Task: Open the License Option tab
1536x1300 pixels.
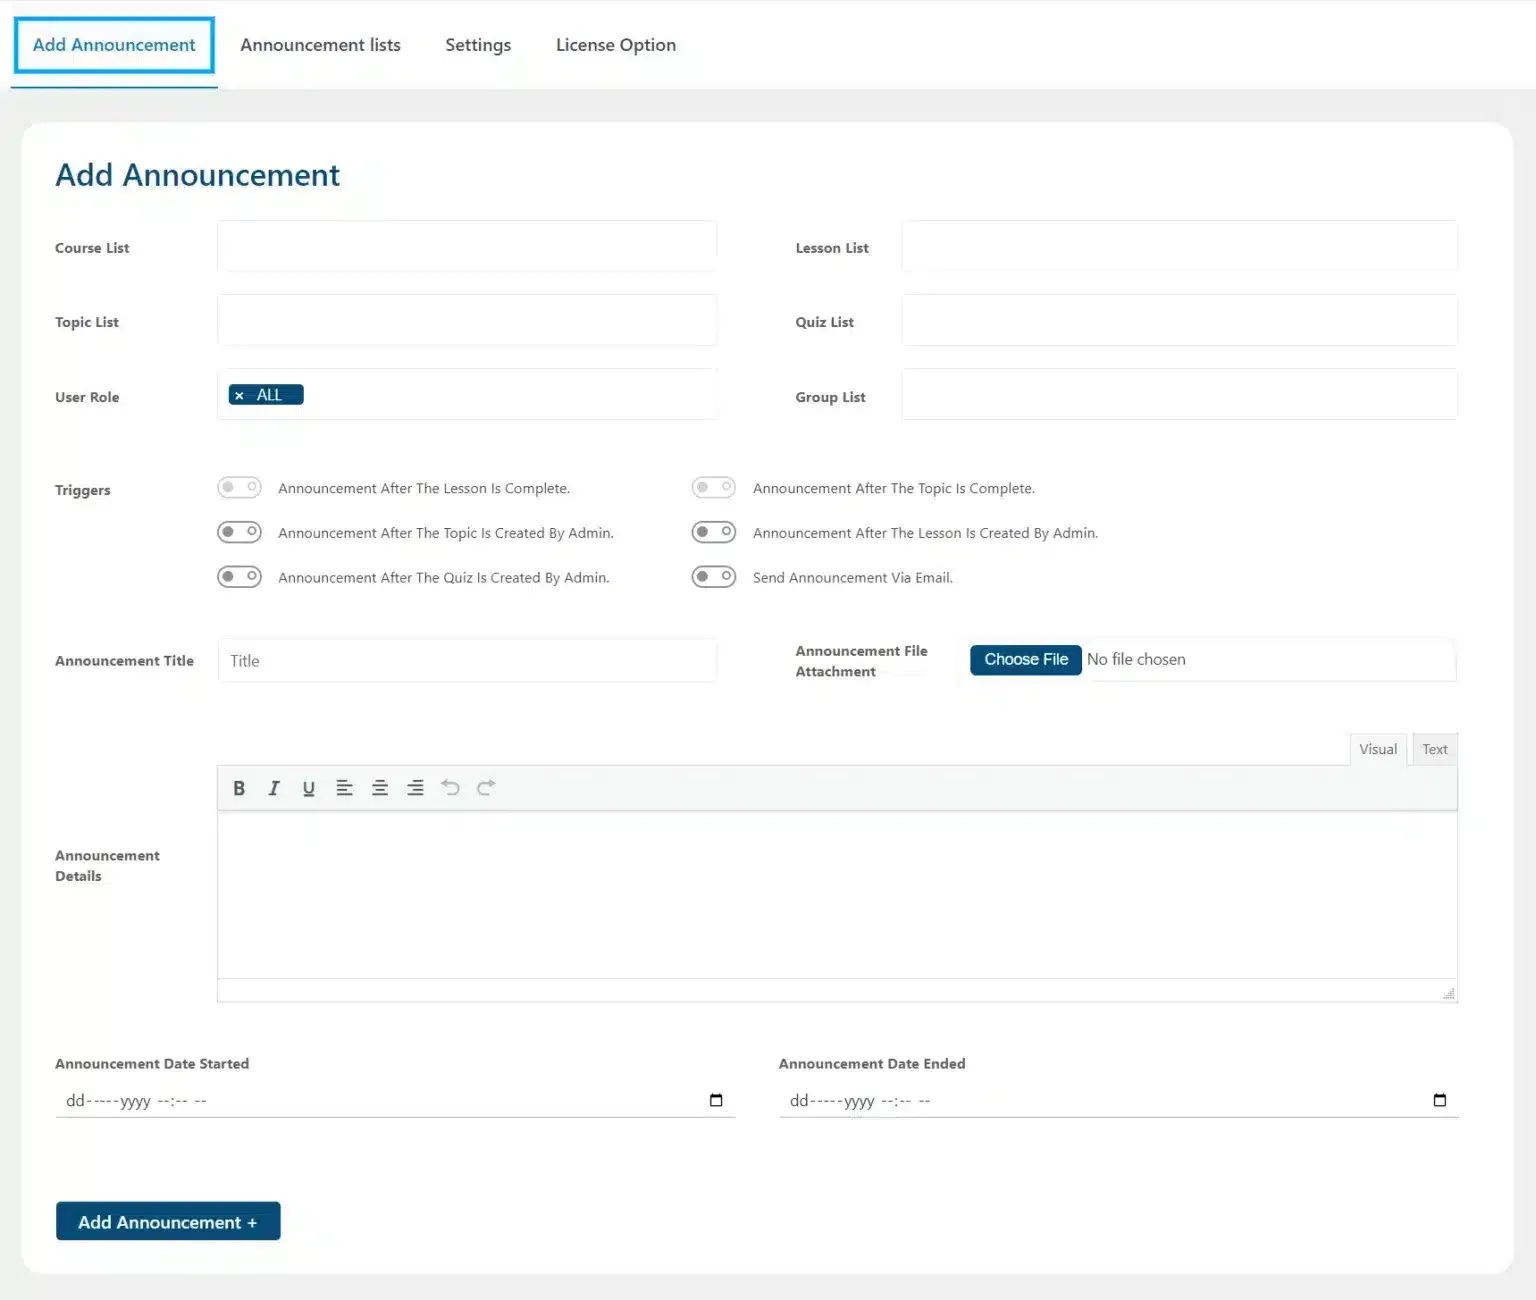Action: [615, 45]
